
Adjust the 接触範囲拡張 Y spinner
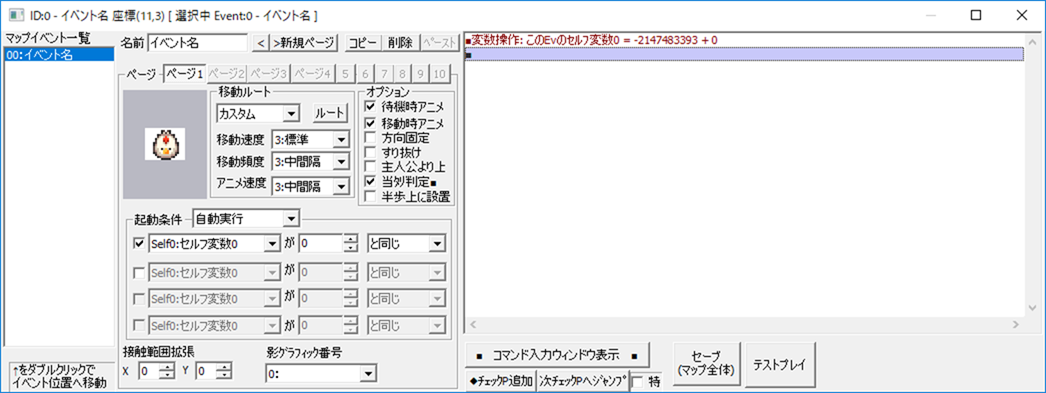[225, 370]
